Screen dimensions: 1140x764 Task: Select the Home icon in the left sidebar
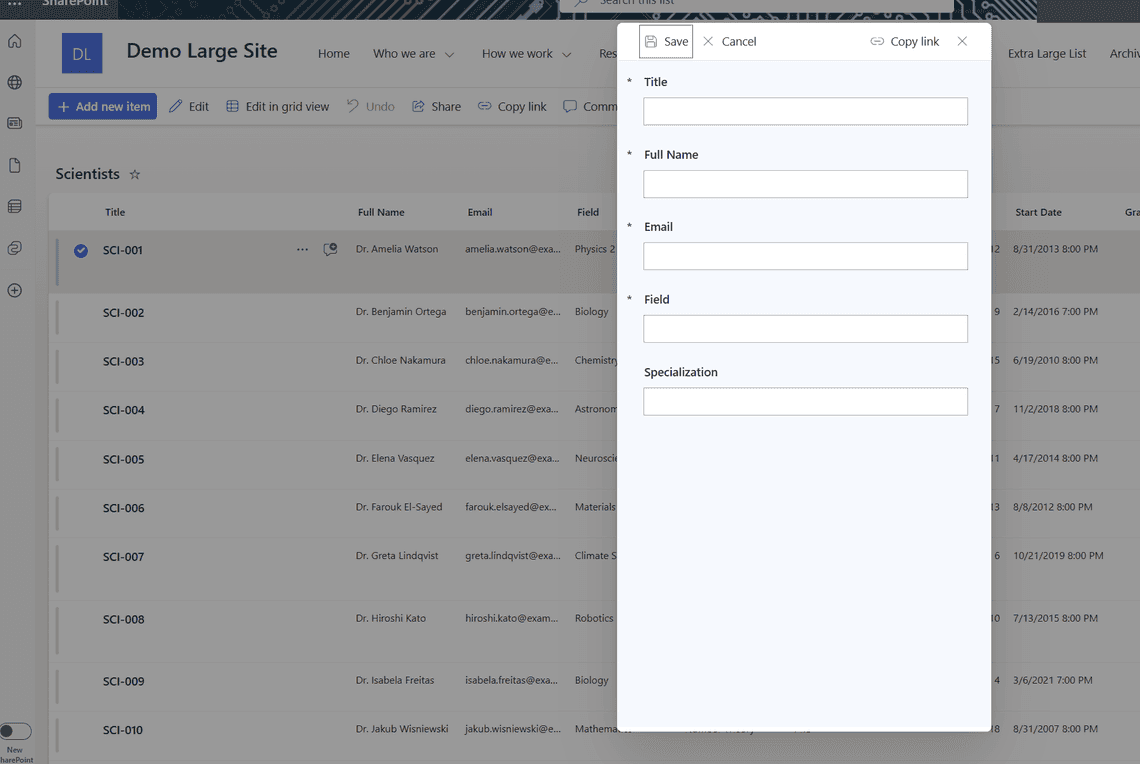[x=14, y=42]
